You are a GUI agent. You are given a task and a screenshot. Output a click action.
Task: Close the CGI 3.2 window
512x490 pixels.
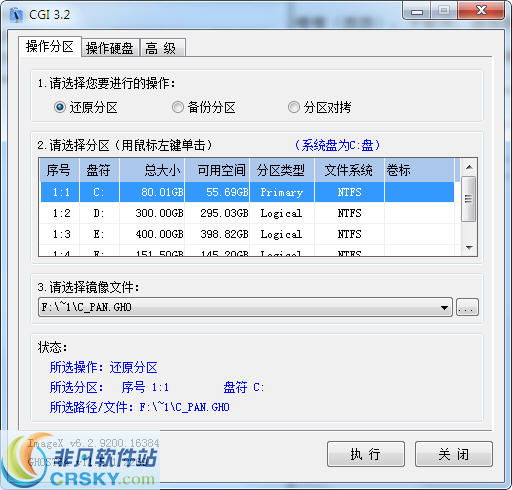click(x=481, y=11)
